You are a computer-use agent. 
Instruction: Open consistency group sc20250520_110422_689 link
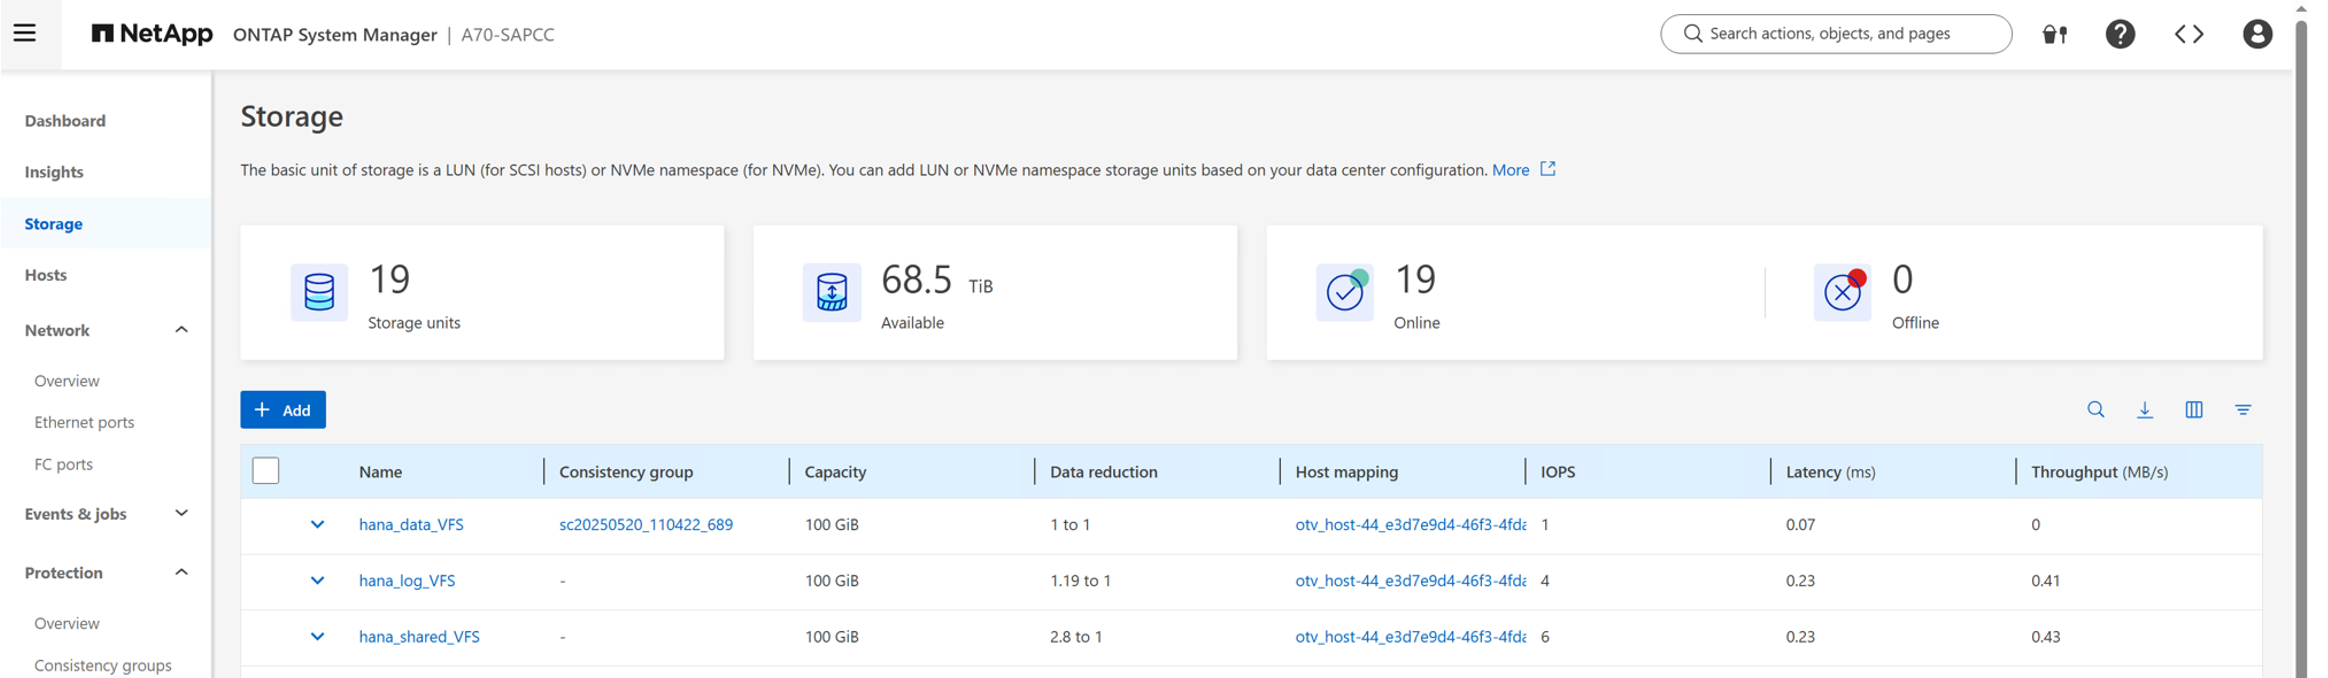coord(645,524)
